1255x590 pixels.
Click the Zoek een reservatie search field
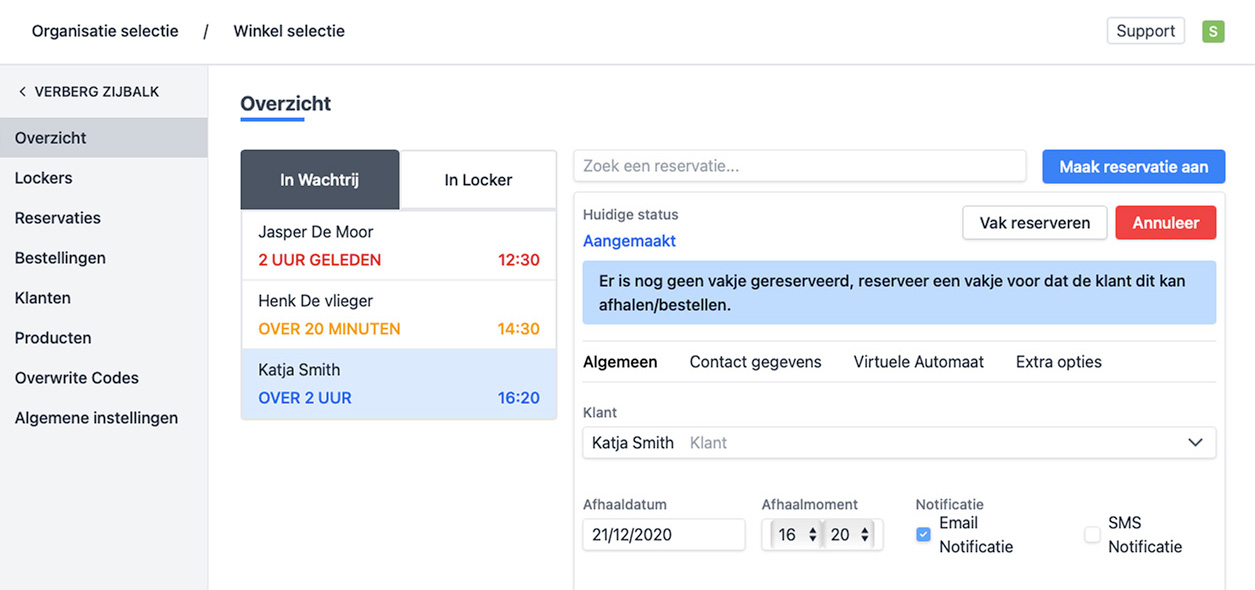click(x=799, y=166)
